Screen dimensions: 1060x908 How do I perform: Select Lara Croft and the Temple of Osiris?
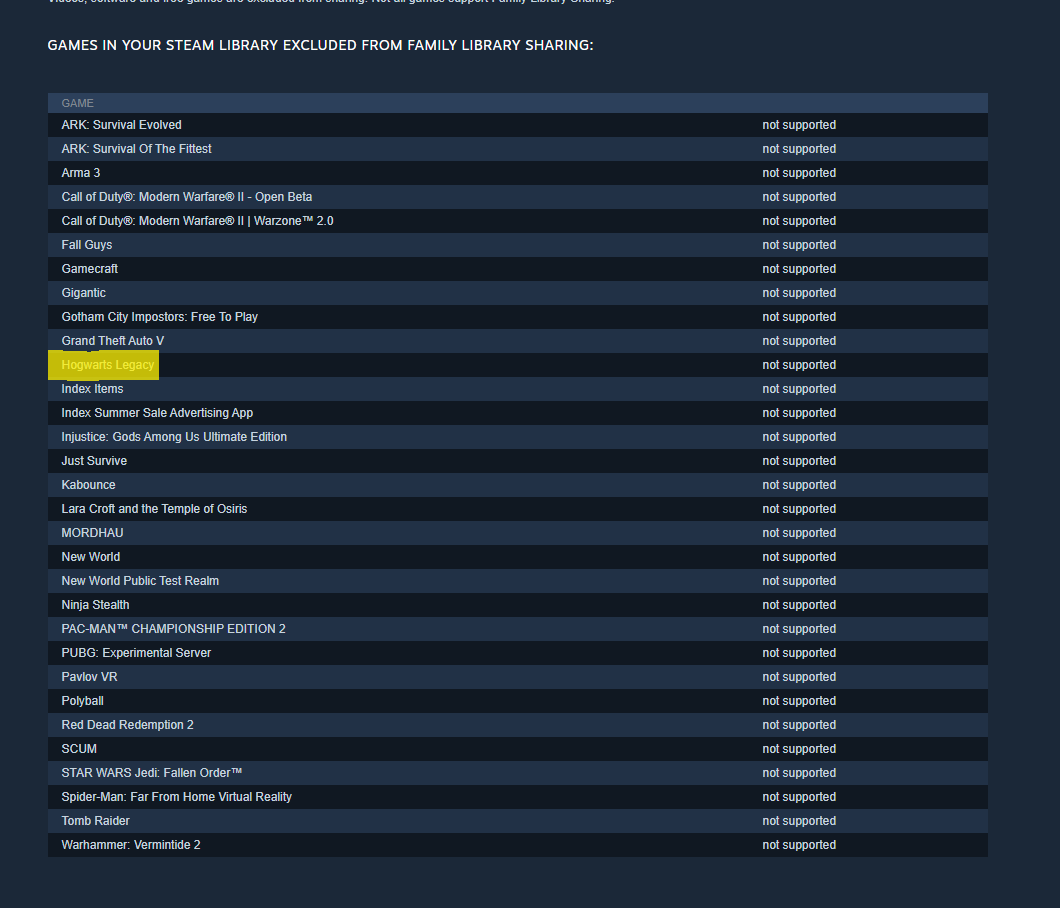(154, 509)
